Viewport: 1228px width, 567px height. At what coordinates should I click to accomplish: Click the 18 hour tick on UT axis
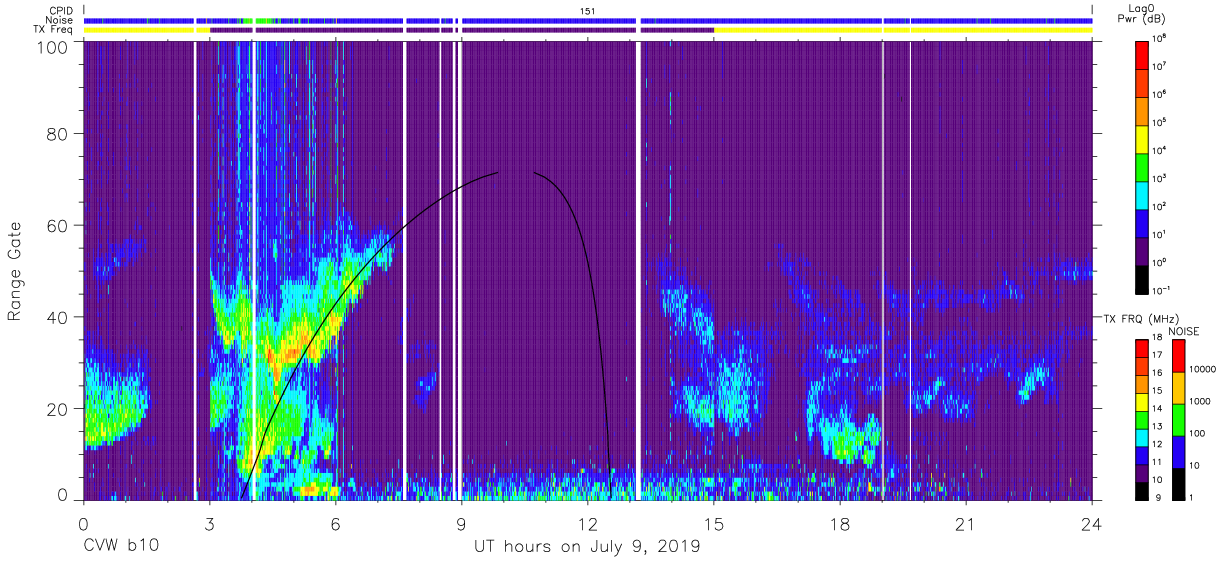pos(840,524)
